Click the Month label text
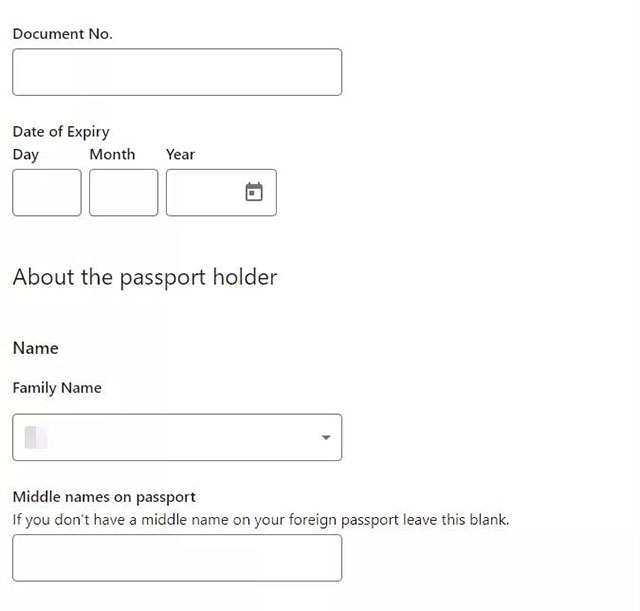This screenshot has width=640, height=611. (x=112, y=154)
